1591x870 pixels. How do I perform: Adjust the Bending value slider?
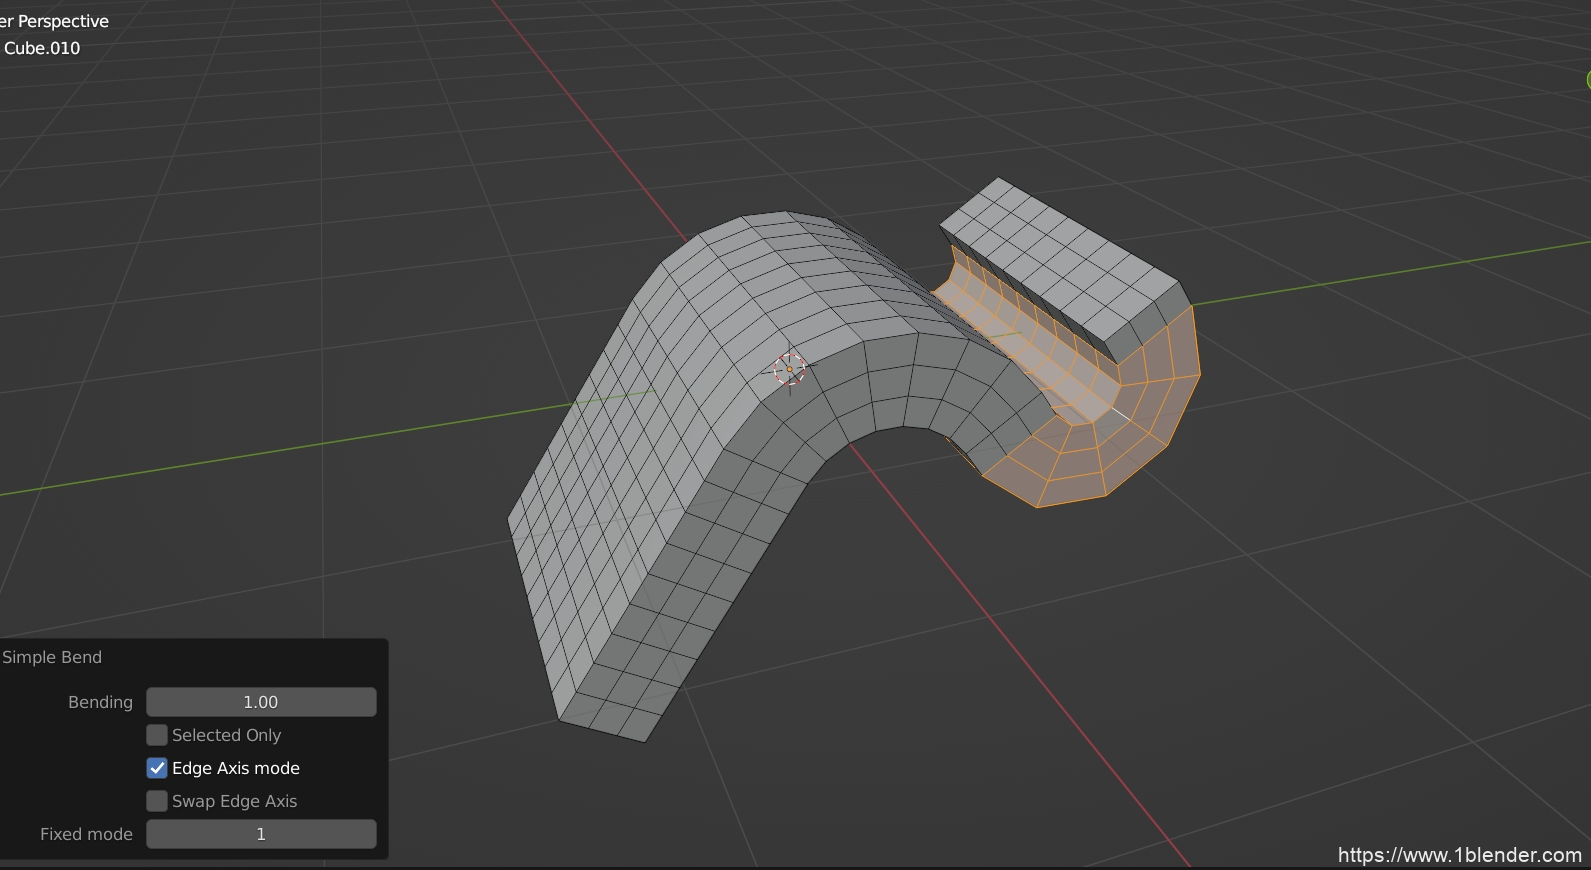coord(261,702)
